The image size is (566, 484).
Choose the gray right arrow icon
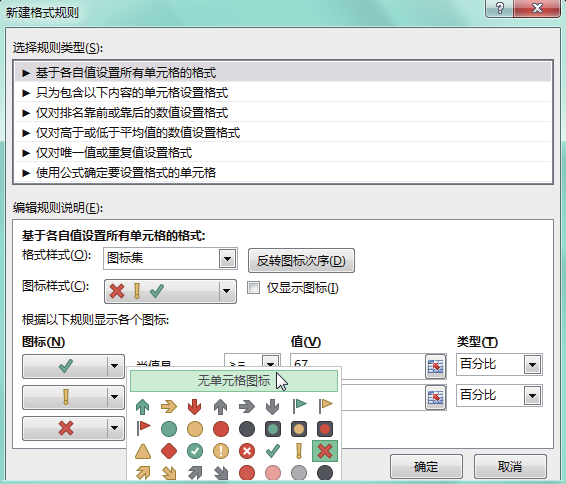[x=247, y=407]
